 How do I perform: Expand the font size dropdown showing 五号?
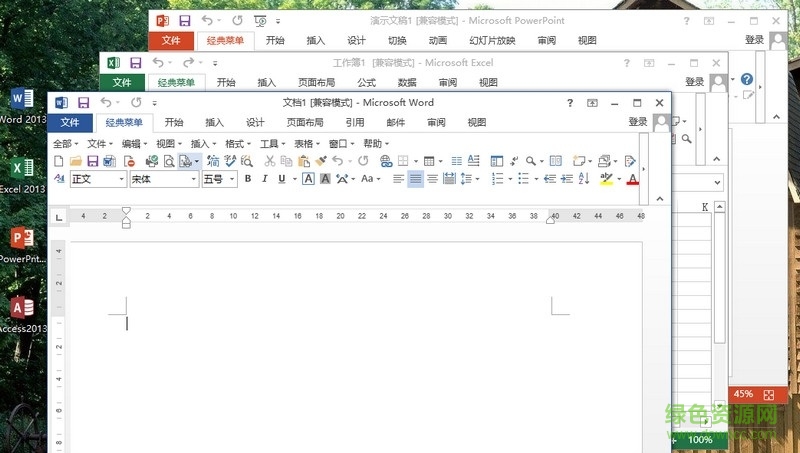pos(232,179)
